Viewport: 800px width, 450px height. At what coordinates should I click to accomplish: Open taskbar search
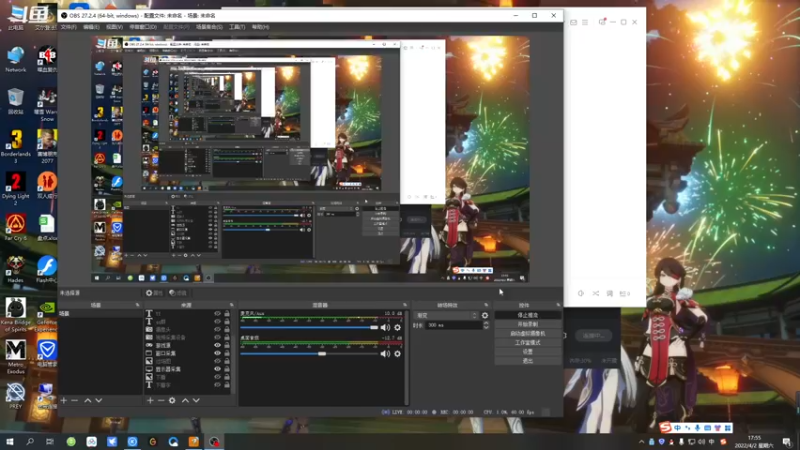pyautogui.click(x=30, y=441)
